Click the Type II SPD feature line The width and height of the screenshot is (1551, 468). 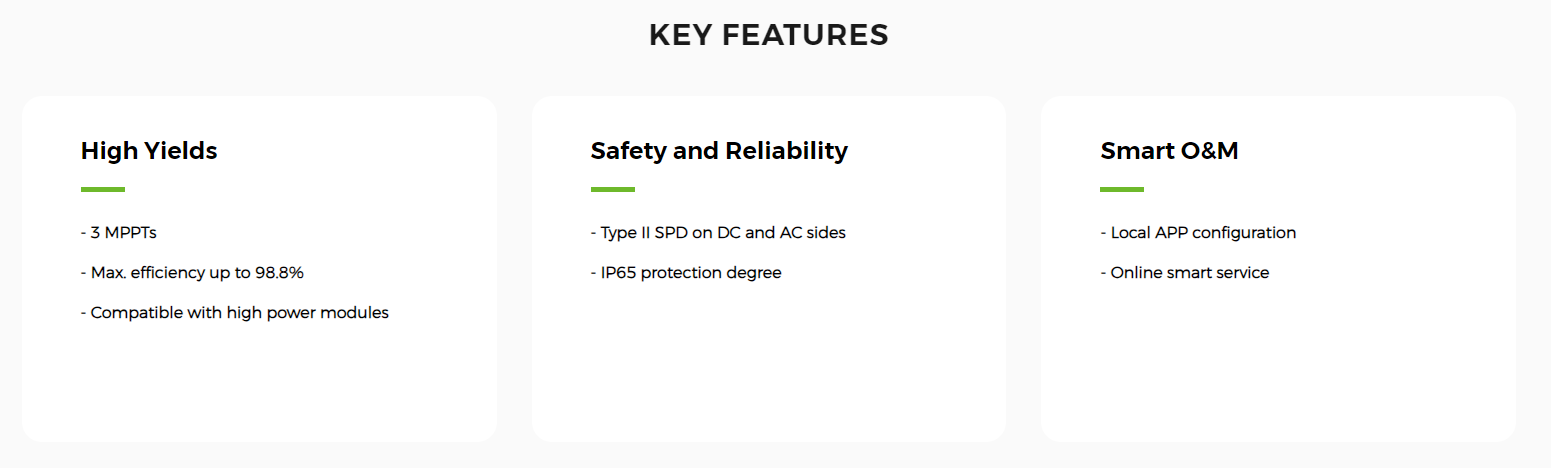point(718,233)
